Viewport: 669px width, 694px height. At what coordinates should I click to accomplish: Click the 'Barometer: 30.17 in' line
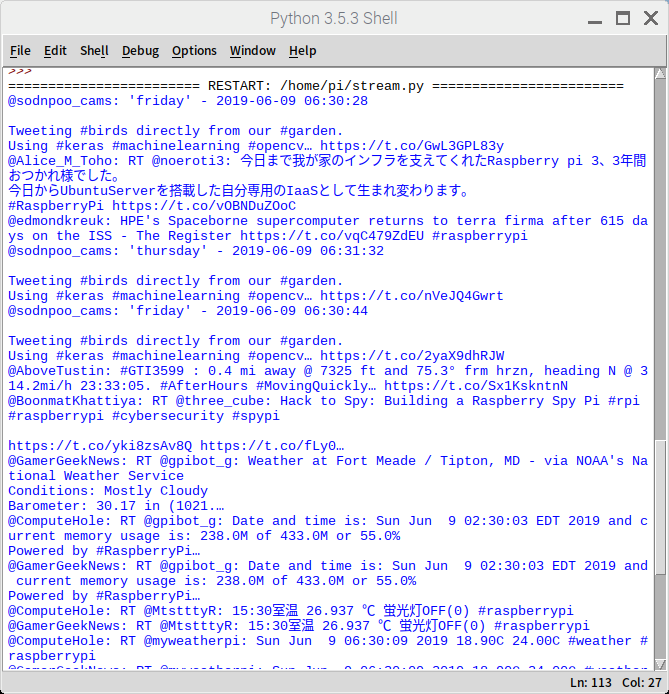[x=116, y=506]
